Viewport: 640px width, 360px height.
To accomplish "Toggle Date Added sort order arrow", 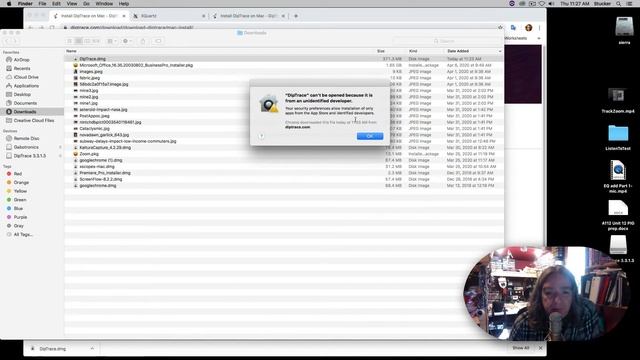I will coord(500,51).
